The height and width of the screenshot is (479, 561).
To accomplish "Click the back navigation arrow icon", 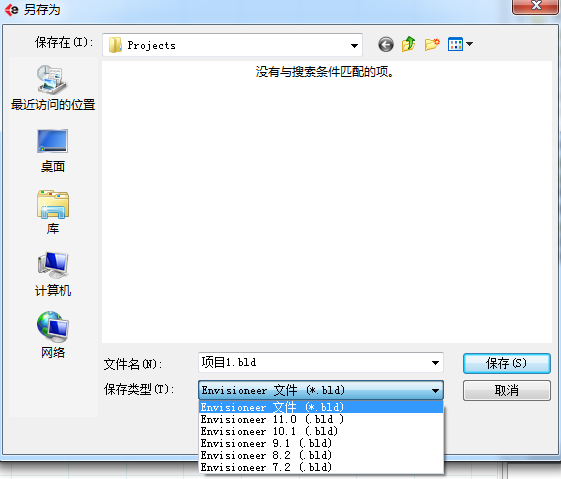I will (x=386, y=45).
